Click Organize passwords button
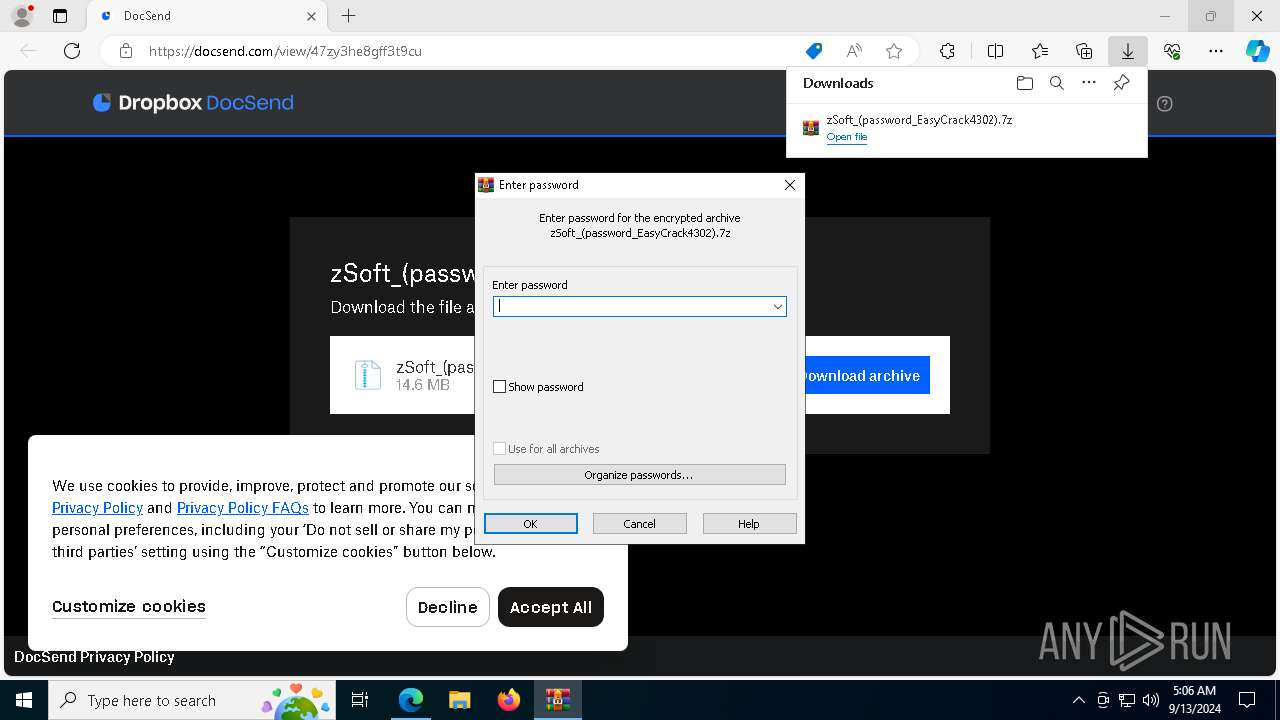 pos(639,475)
